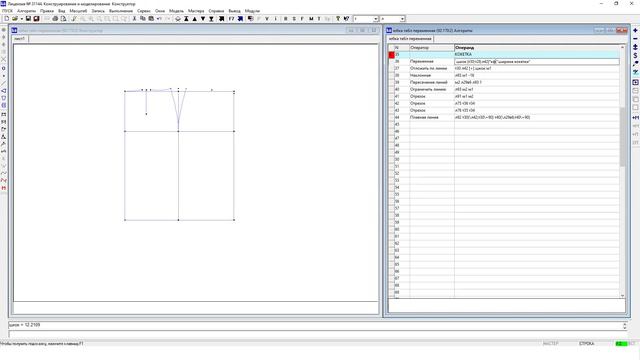Copy using the toolbar copy icon
Screen dimensions: 640x360
tap(143, 19)
